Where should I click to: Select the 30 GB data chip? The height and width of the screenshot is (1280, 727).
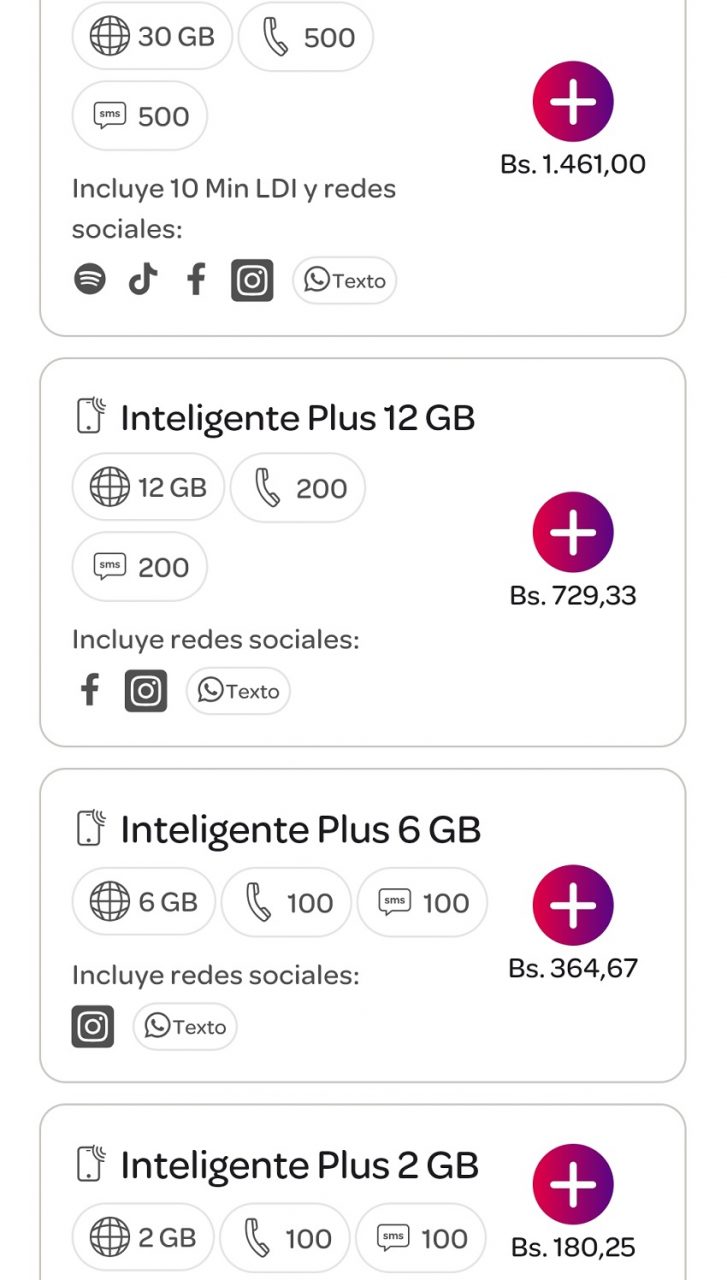point(152,37)
